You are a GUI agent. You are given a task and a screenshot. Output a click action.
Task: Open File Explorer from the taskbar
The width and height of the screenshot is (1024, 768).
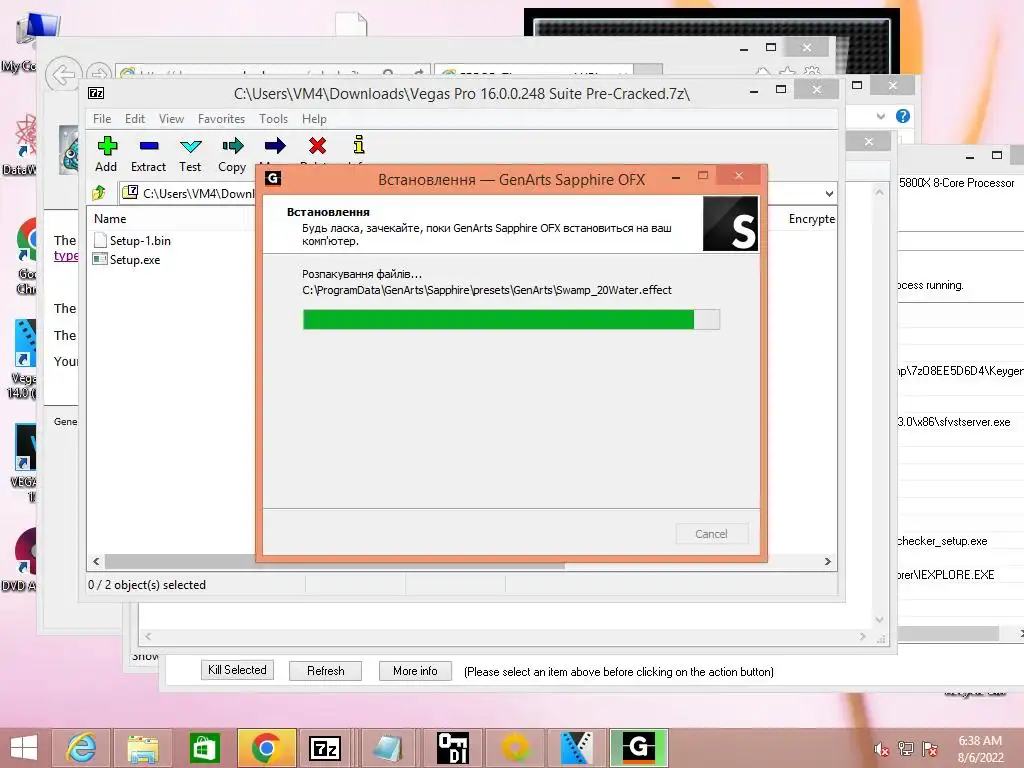tap(142, 748)
